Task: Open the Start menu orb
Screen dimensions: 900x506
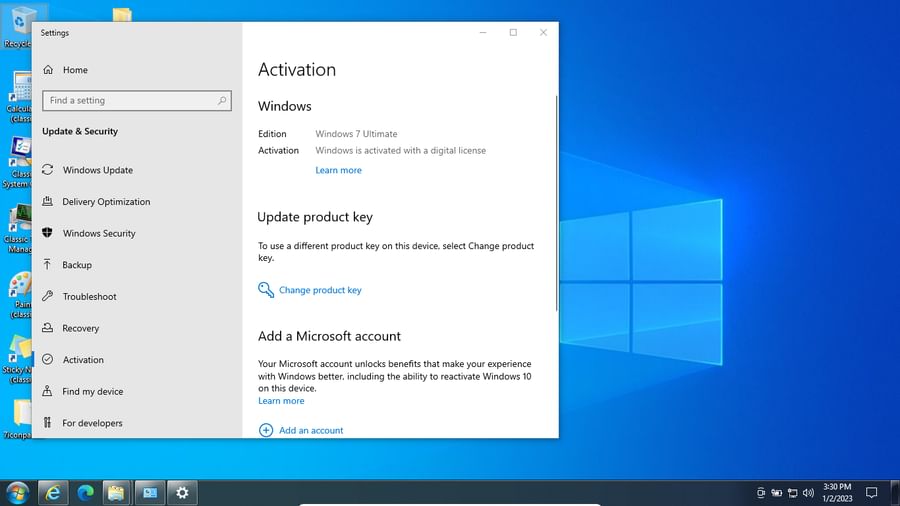Action: click(x=17, y=492)
